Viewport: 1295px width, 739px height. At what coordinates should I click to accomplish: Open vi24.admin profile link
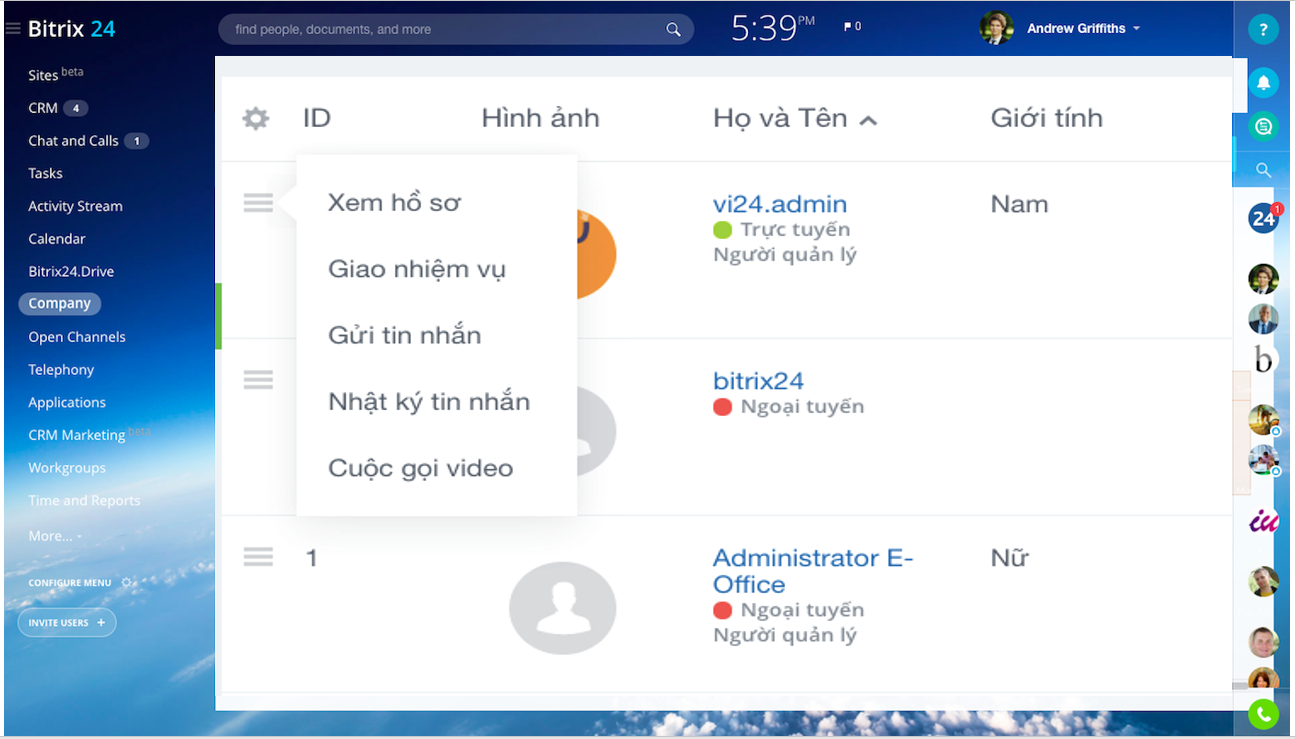[x=780, y=204]
